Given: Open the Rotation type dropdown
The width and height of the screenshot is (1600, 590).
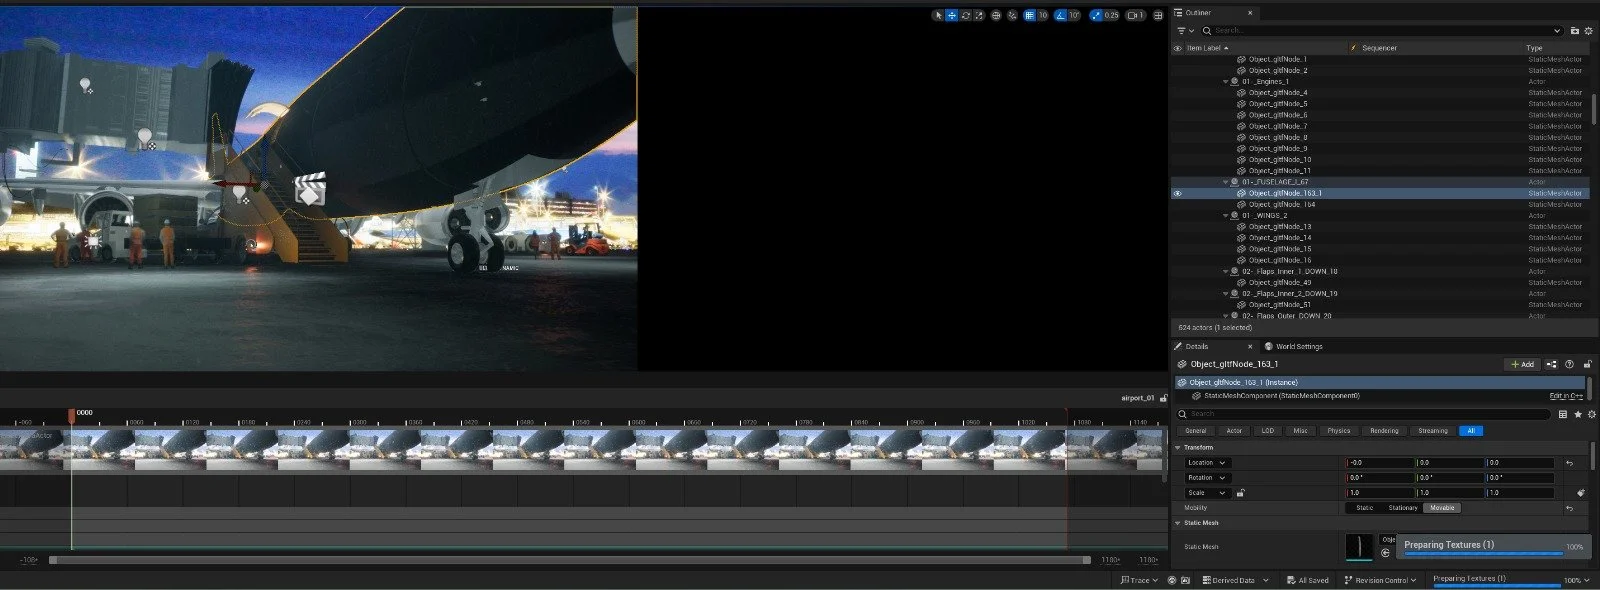Looking at the screenshot, I should 1206,478.
